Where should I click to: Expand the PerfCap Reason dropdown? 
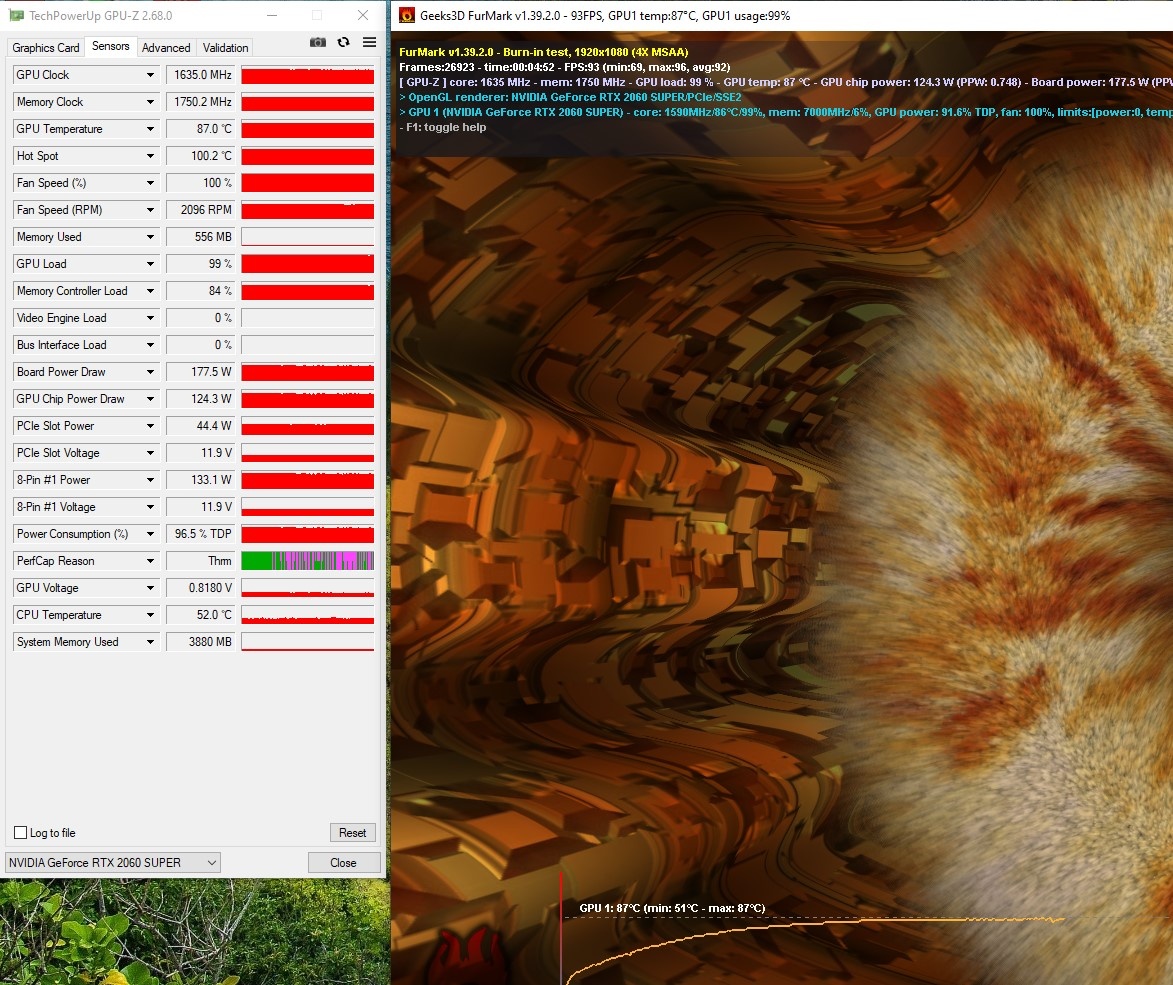pos(150,561)
